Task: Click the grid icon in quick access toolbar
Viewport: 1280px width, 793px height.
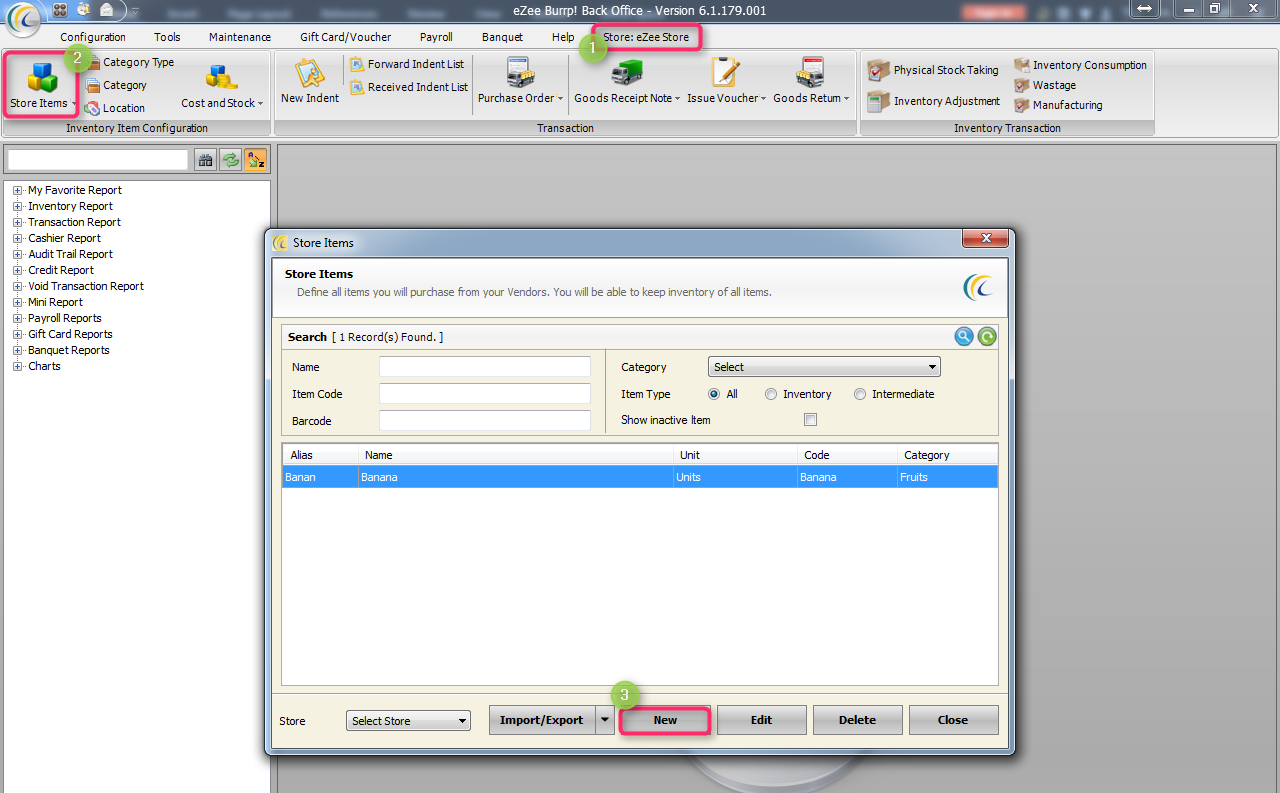Action: (x=59, y=9)
